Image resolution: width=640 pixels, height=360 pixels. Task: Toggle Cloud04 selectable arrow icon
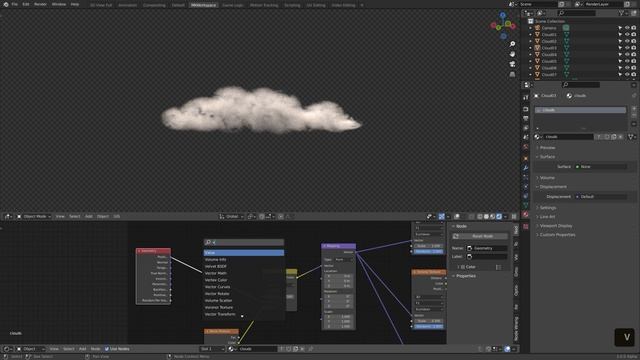620,55
